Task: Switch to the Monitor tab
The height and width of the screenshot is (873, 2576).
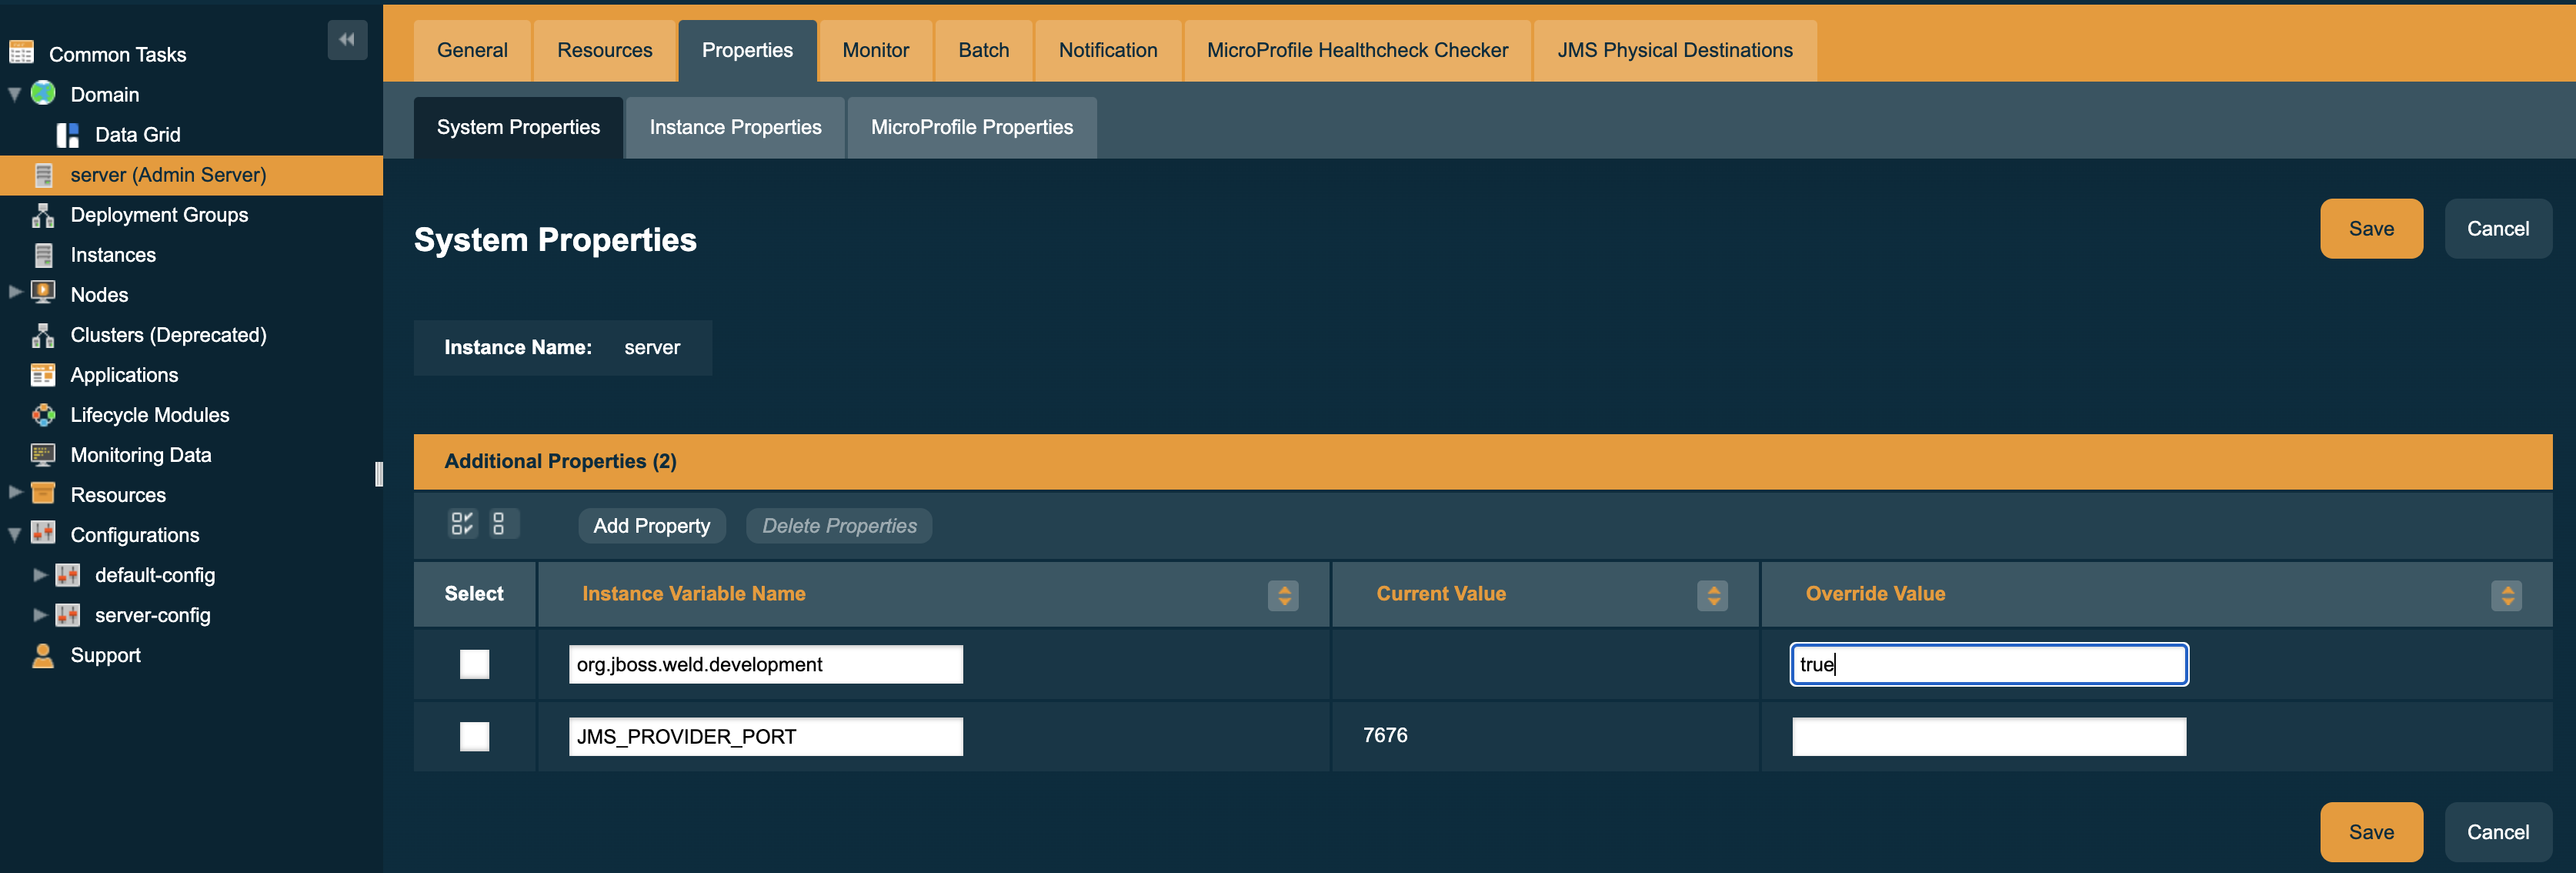Action: click(875, 49)
